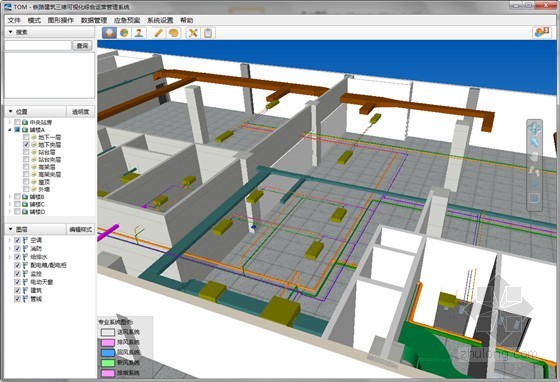Click the top-right notification blocks icon
The width and height of the screenshot is (560, 382).
click(541, 32)
